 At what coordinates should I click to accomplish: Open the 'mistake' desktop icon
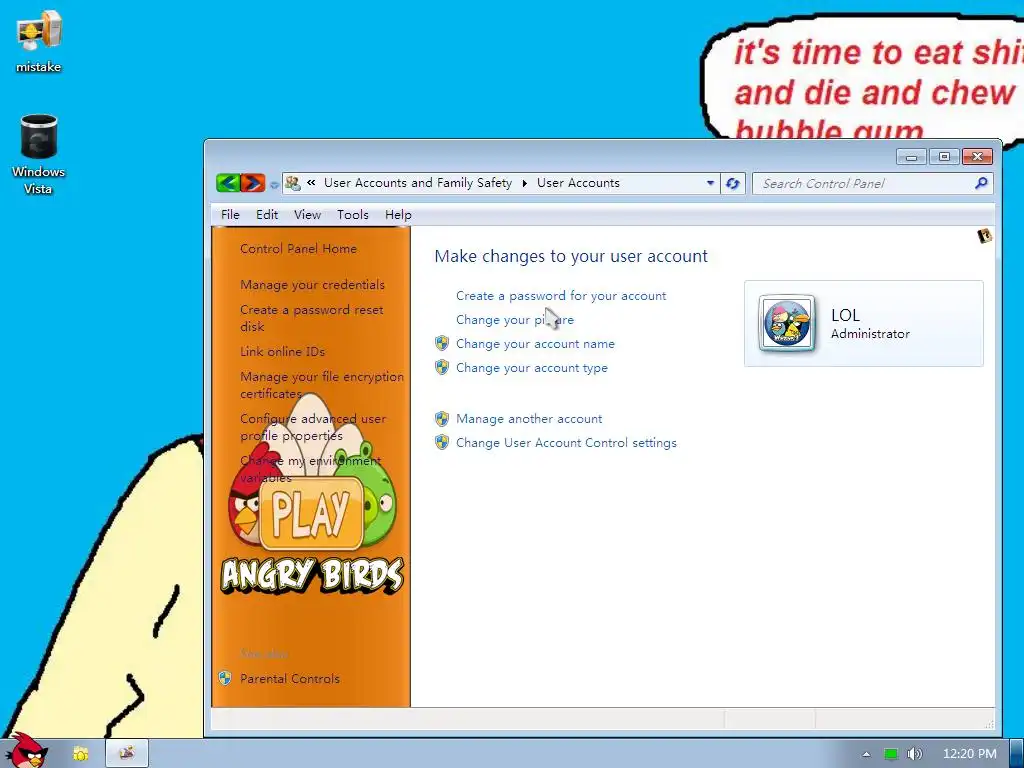pos(39,42)
